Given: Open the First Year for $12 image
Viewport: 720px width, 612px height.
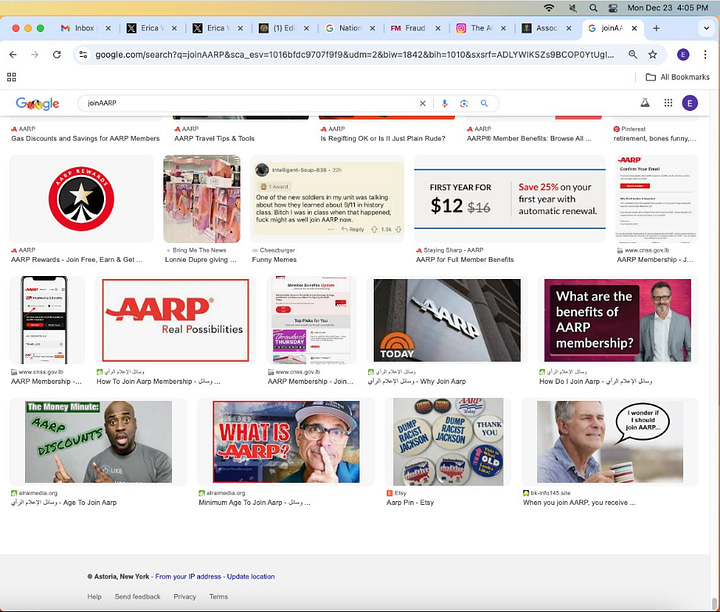Looking at the screenshot, I should pos(510,199).
